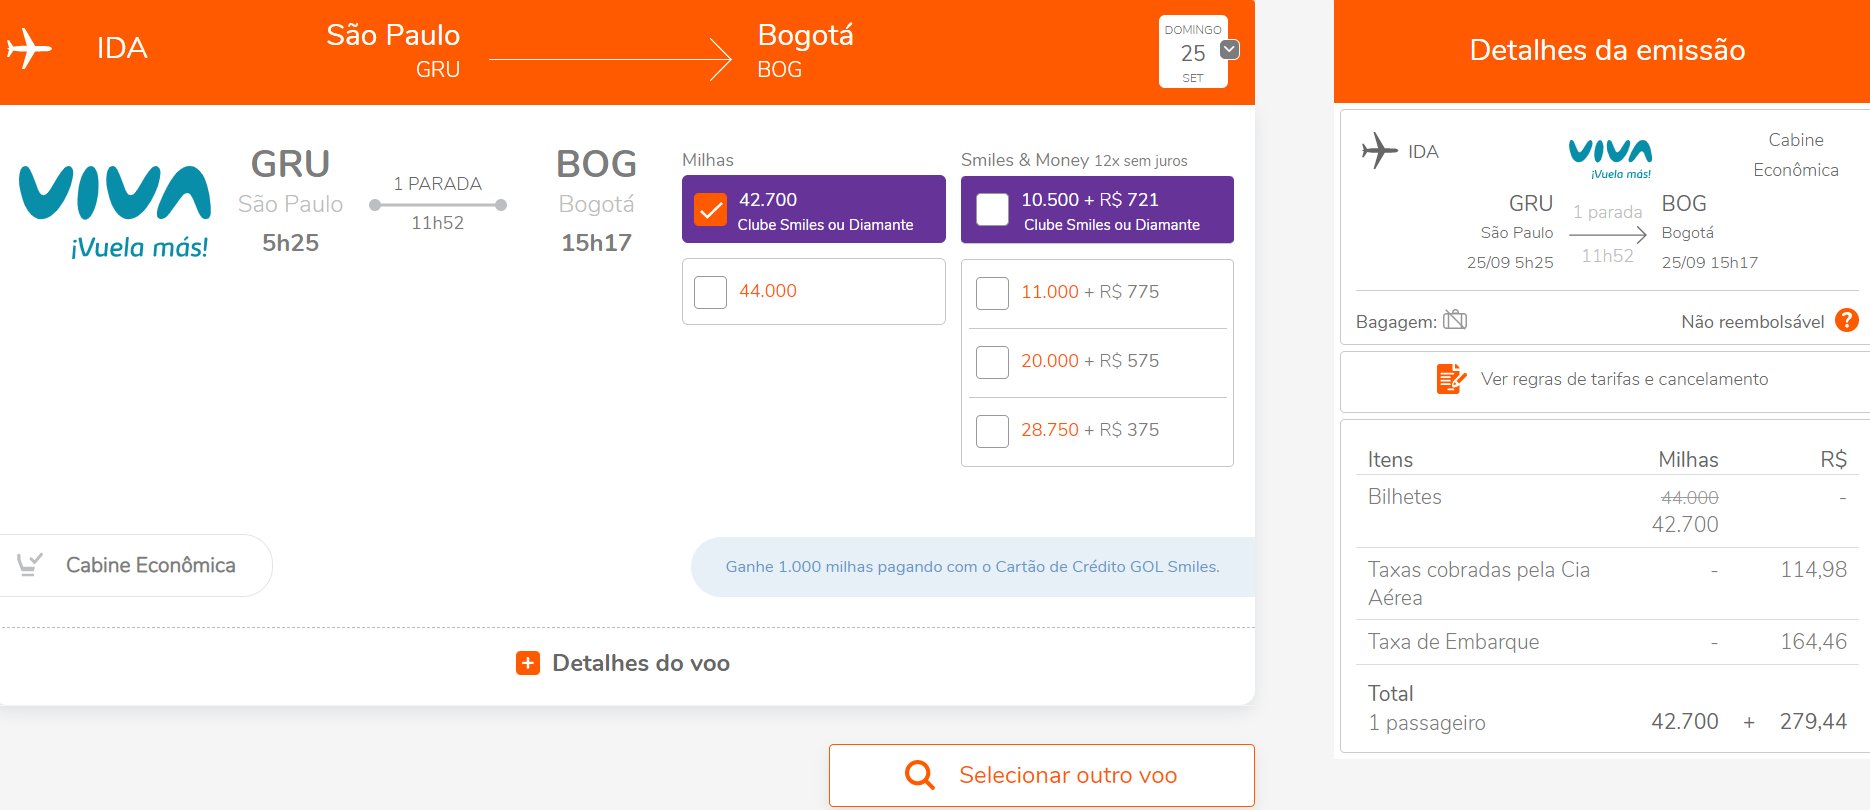This screenshot has height=810, width=1870.
Task: Click the magnifier icon in Selecionar outro voo
Action: point(919,775)
